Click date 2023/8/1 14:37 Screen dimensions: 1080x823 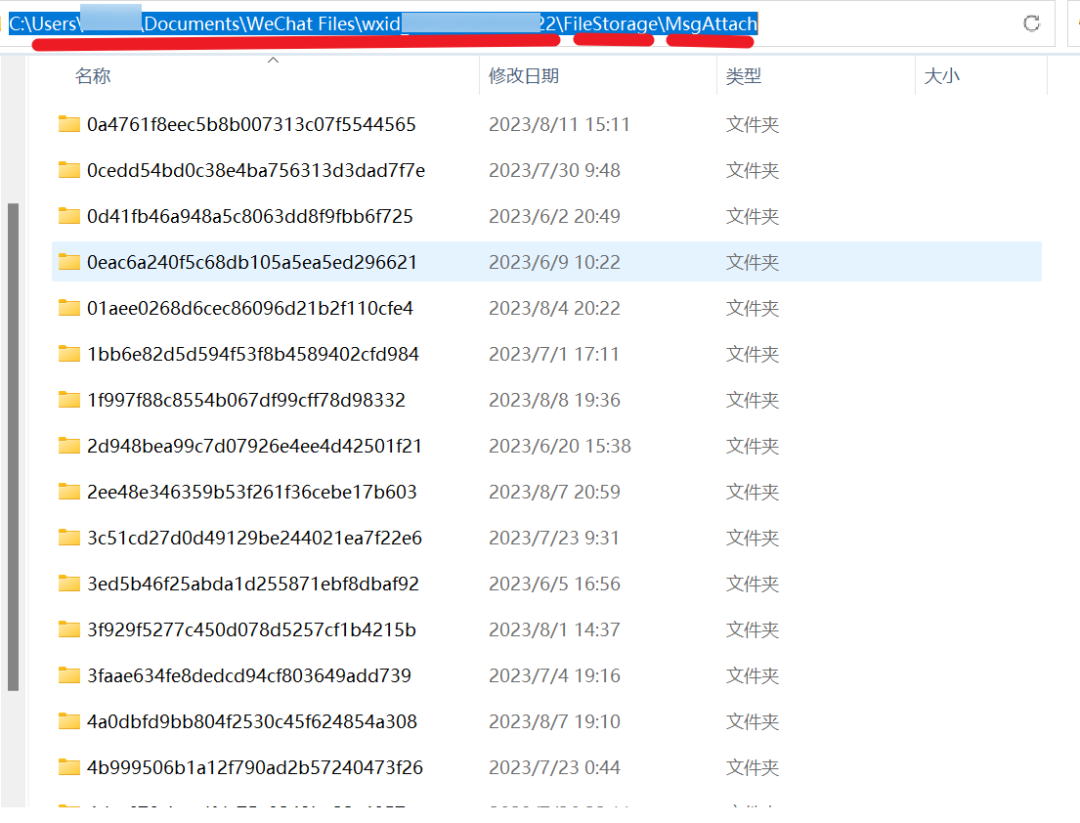tap(554, 629)
